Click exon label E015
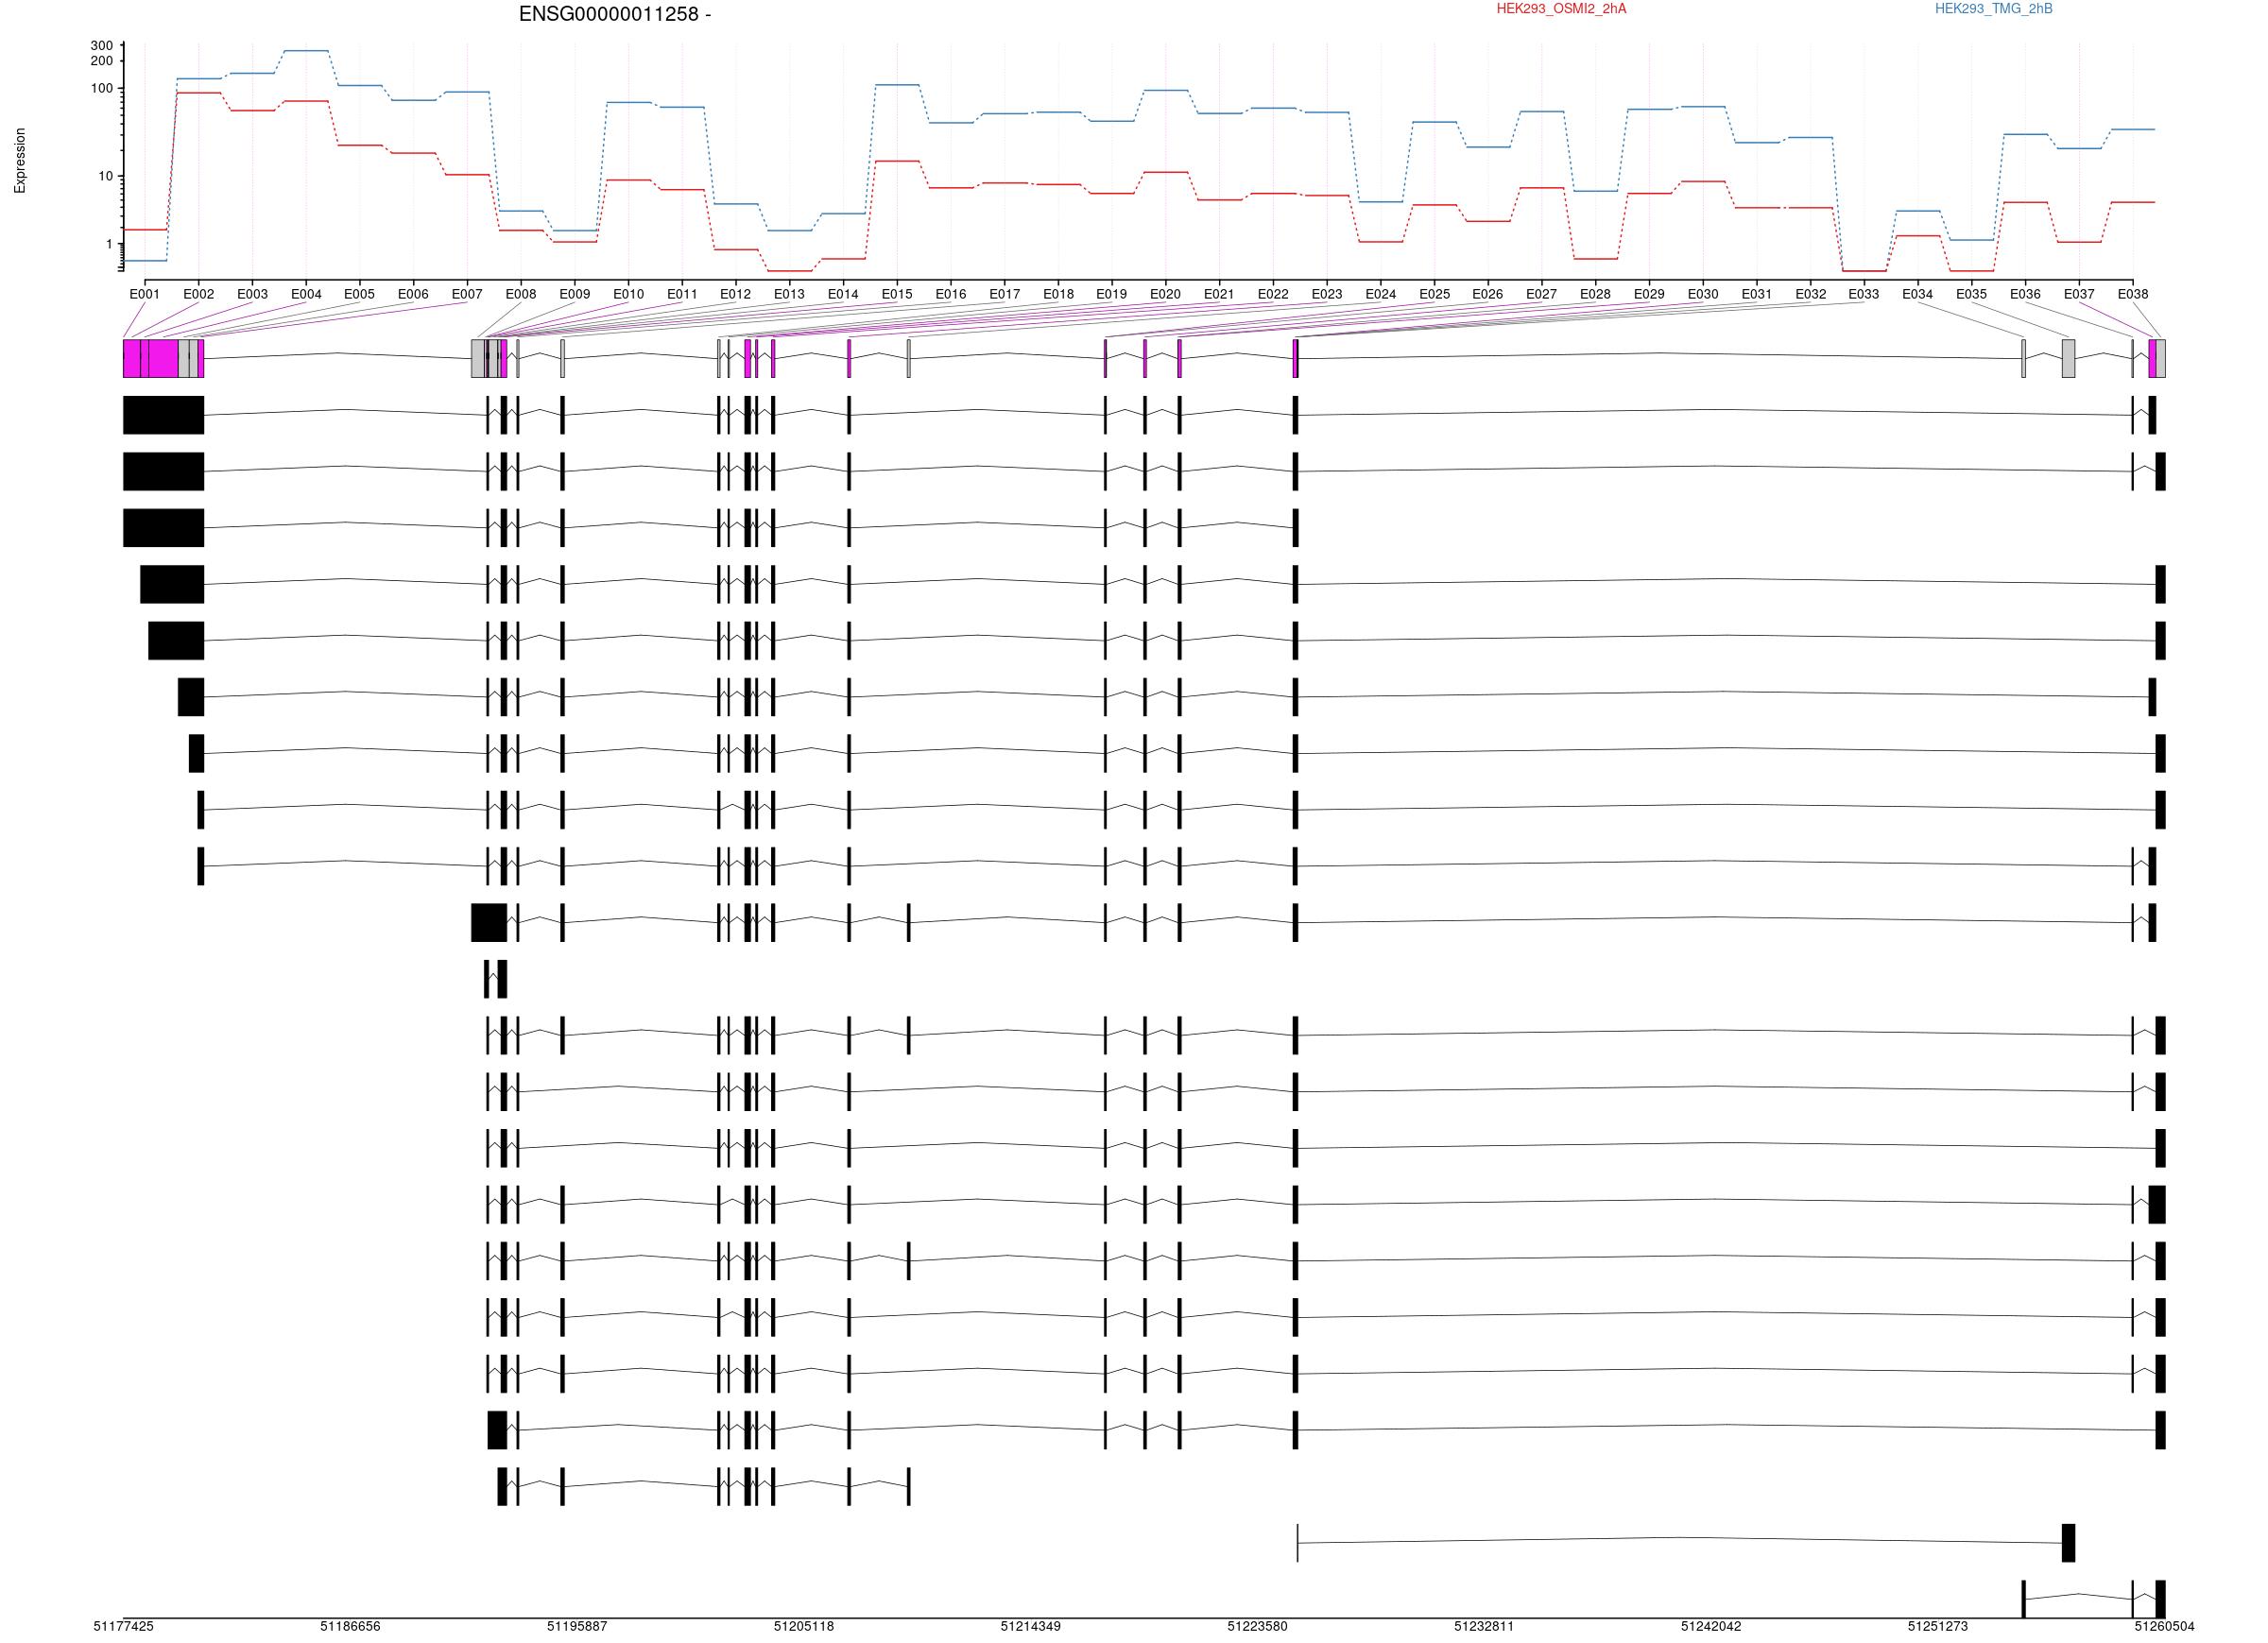This screenshot has width=2268, height=1643. pos(897,294)
